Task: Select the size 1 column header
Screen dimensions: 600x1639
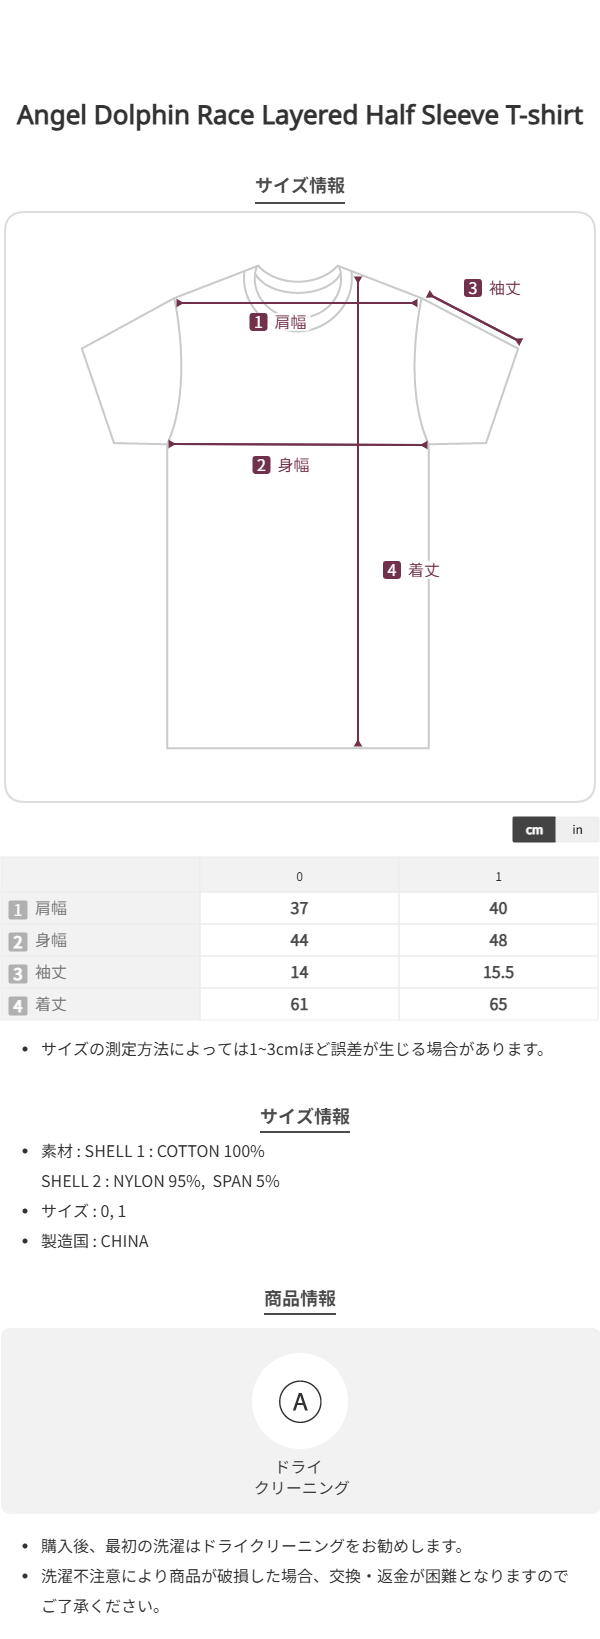Action: tap(498, 877)
